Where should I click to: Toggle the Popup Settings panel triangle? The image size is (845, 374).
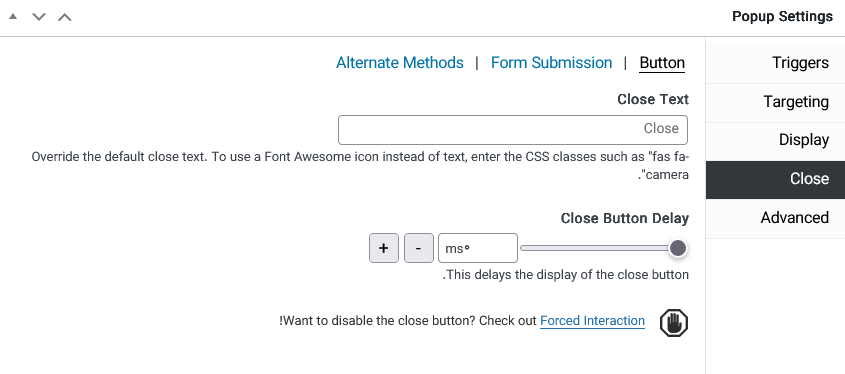(13, 17)
